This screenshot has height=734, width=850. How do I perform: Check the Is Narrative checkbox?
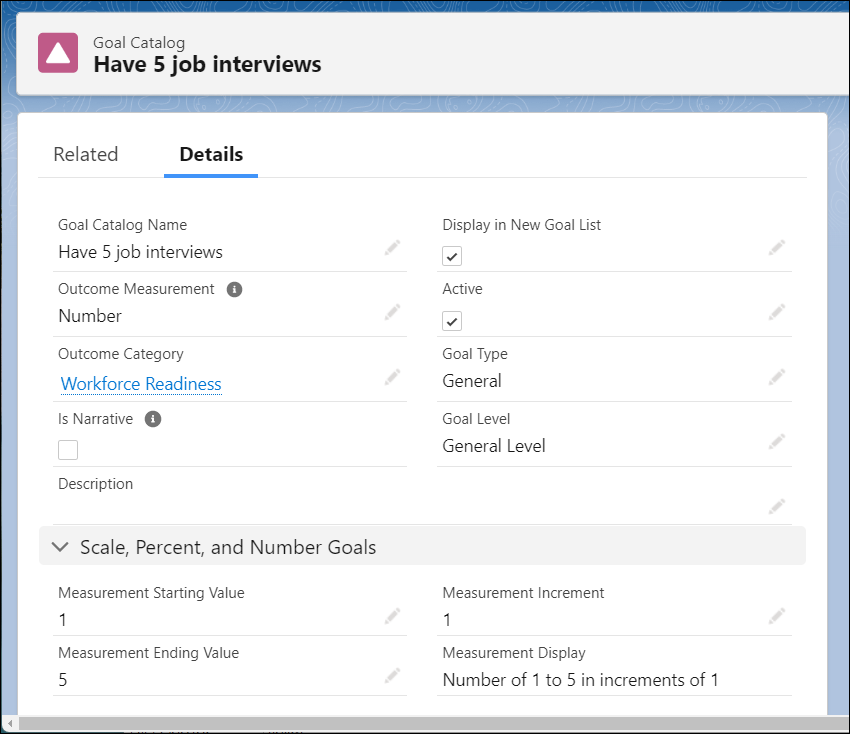click(x=68, y=450)
